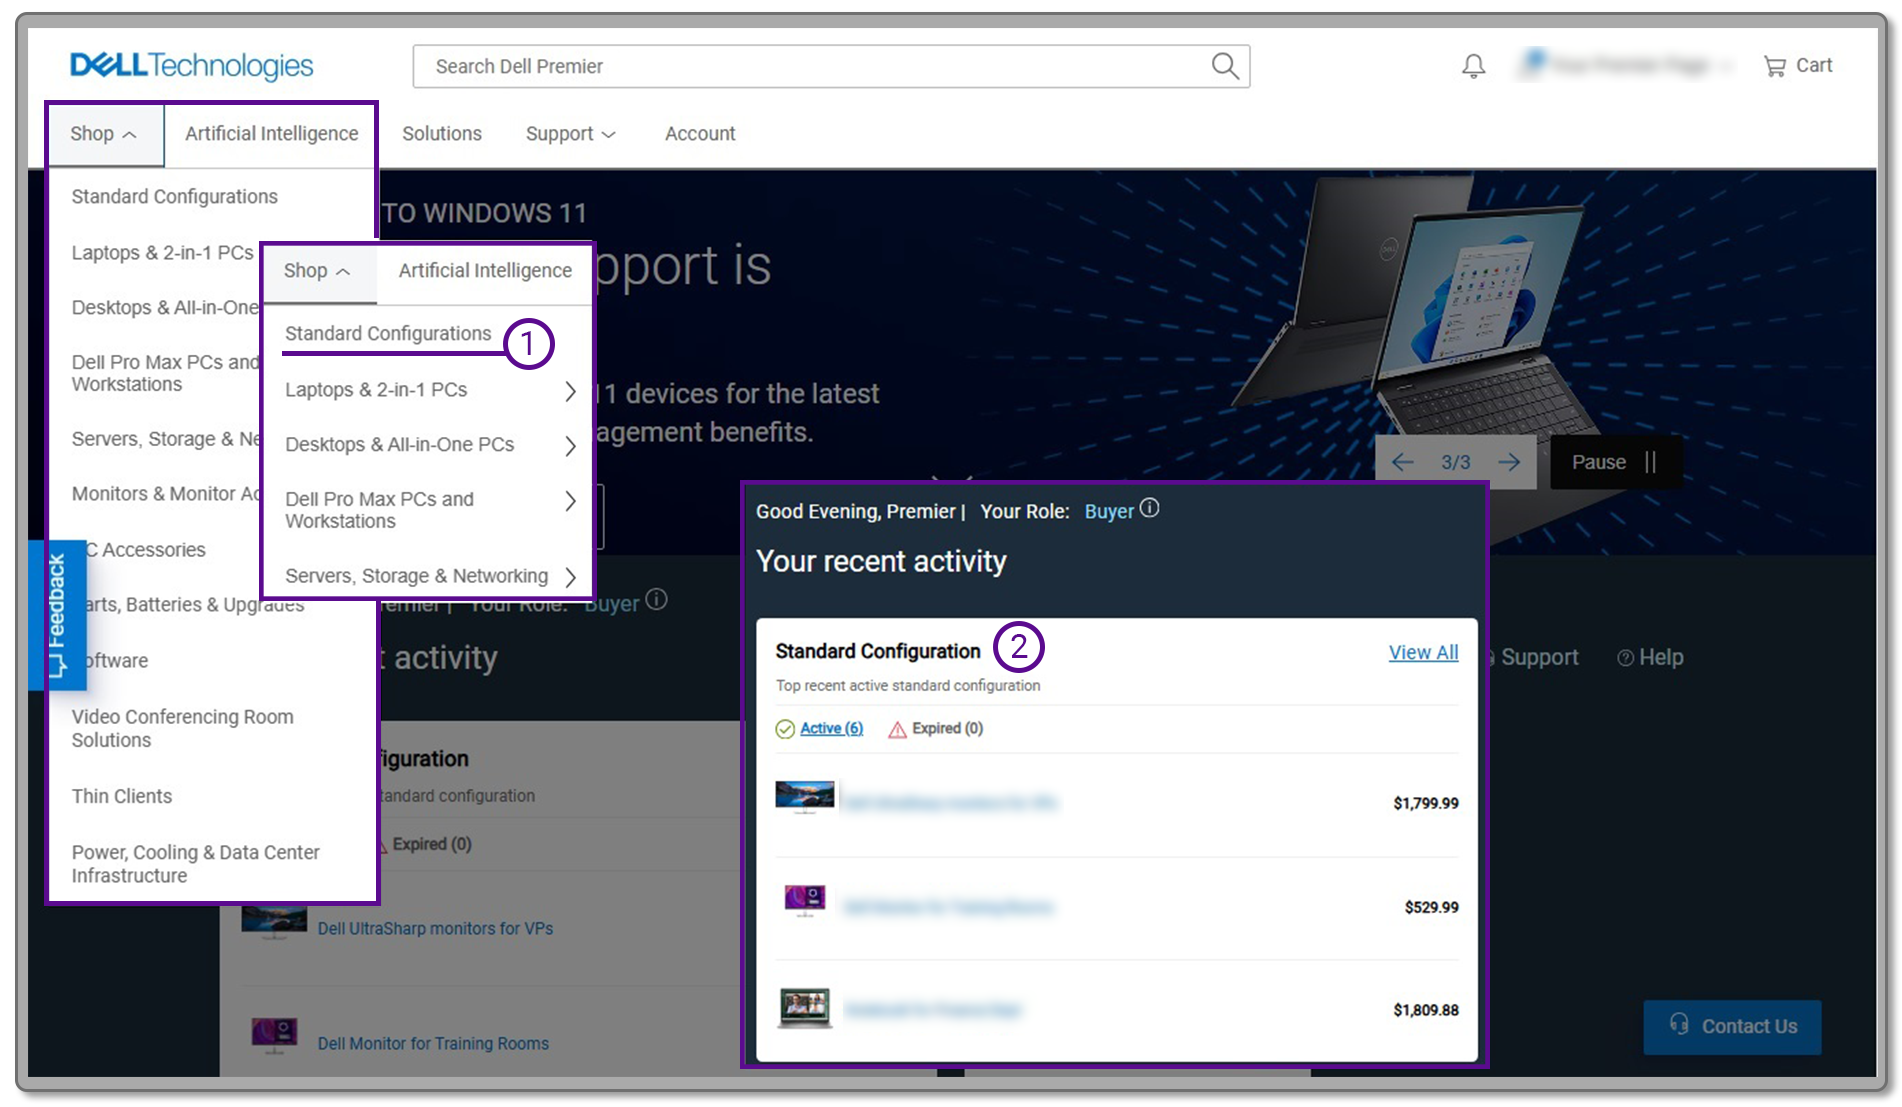Open Dell UltraSharp monitors for VPs
This screenshot has width=1902, height=1107.
[x=435, y=928]
